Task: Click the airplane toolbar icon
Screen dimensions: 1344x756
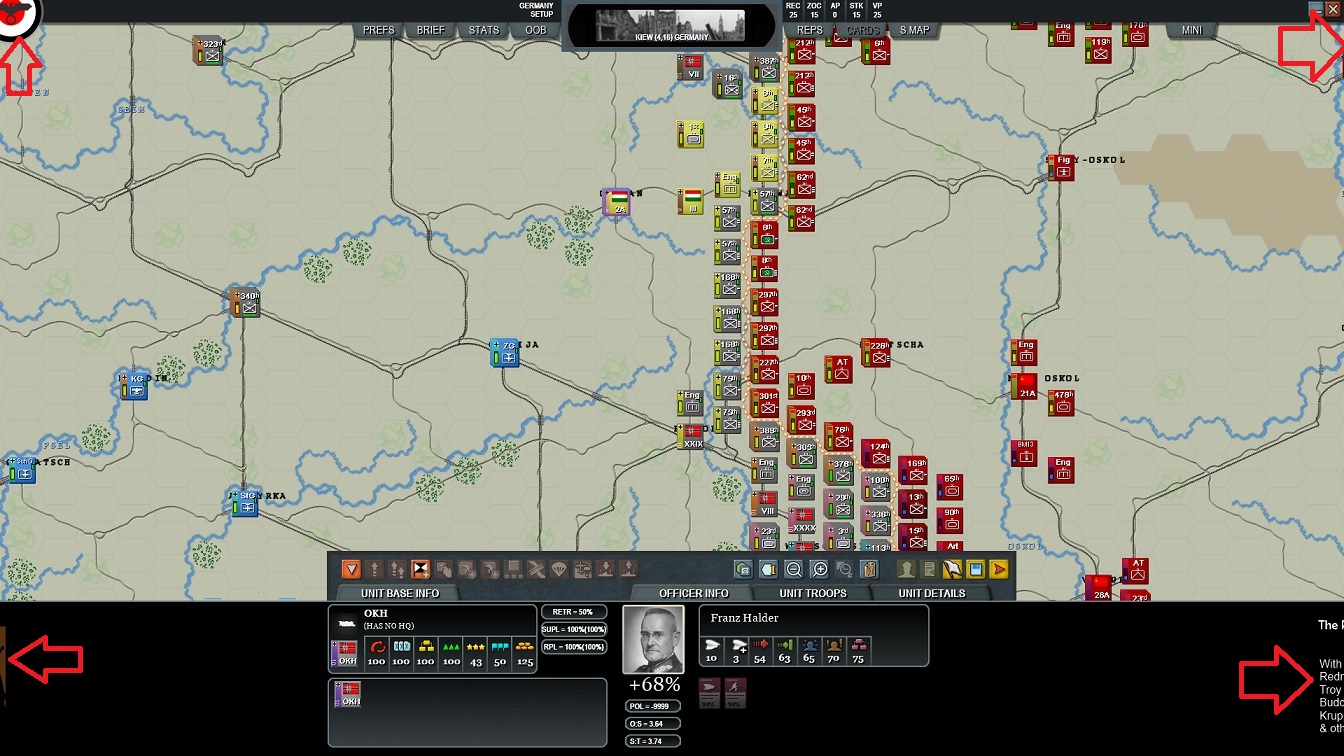Action: click(582, 569)
